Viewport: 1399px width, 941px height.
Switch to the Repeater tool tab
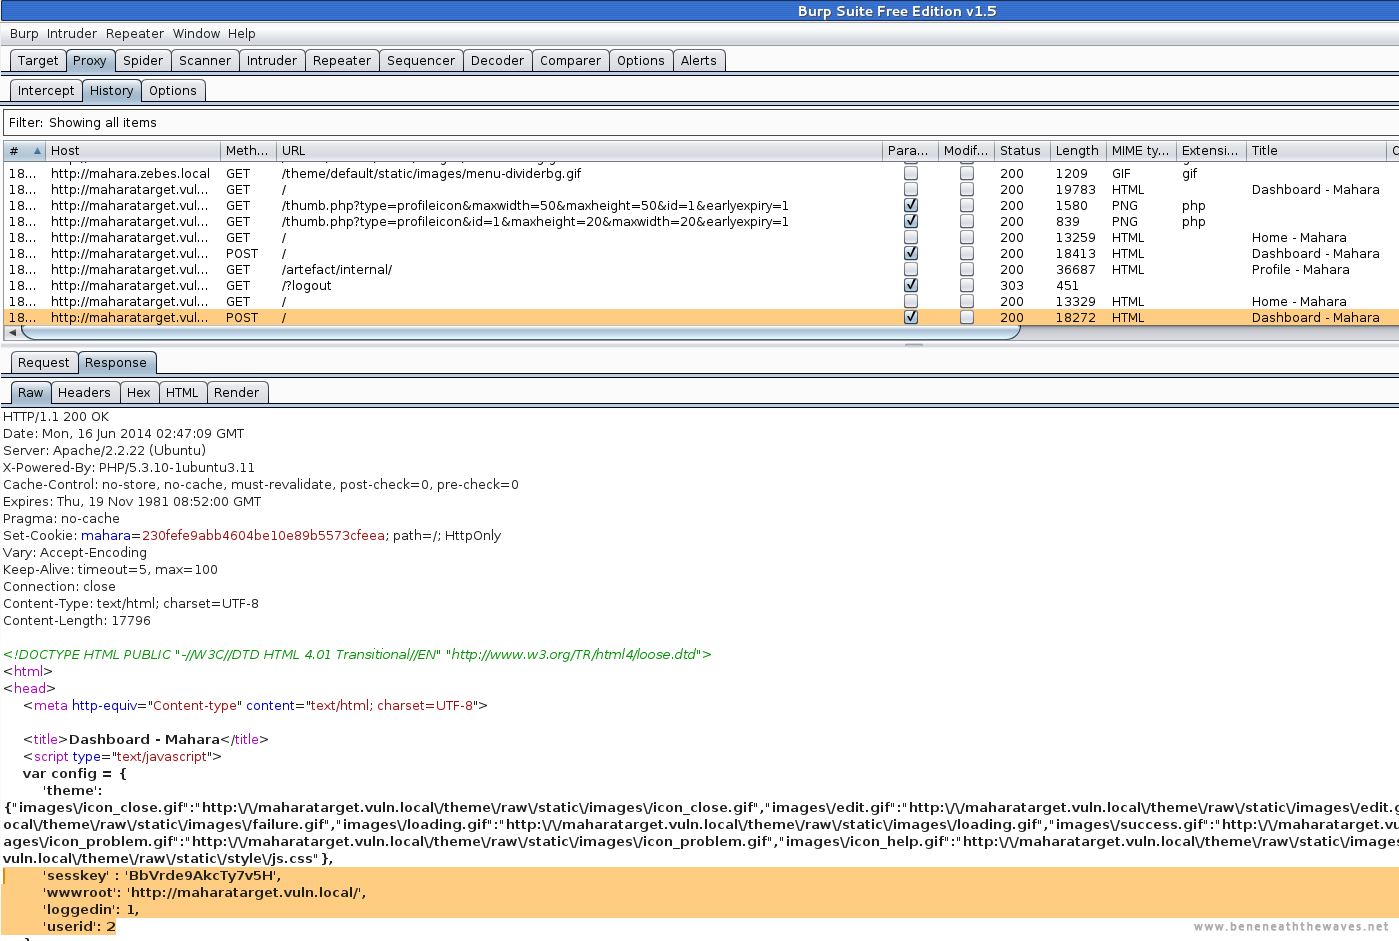point(342,60)
